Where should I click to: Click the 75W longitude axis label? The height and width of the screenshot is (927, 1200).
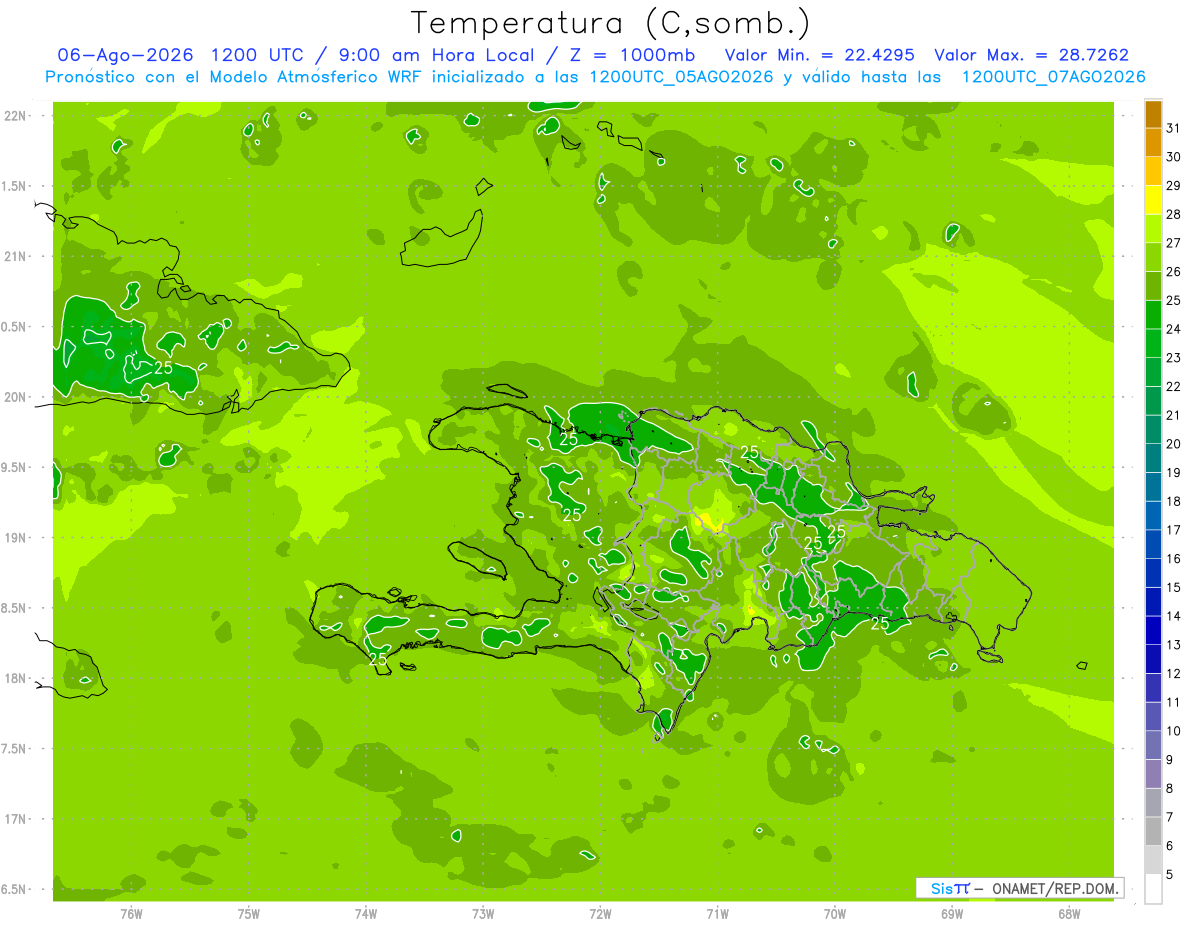pos(249,913)
